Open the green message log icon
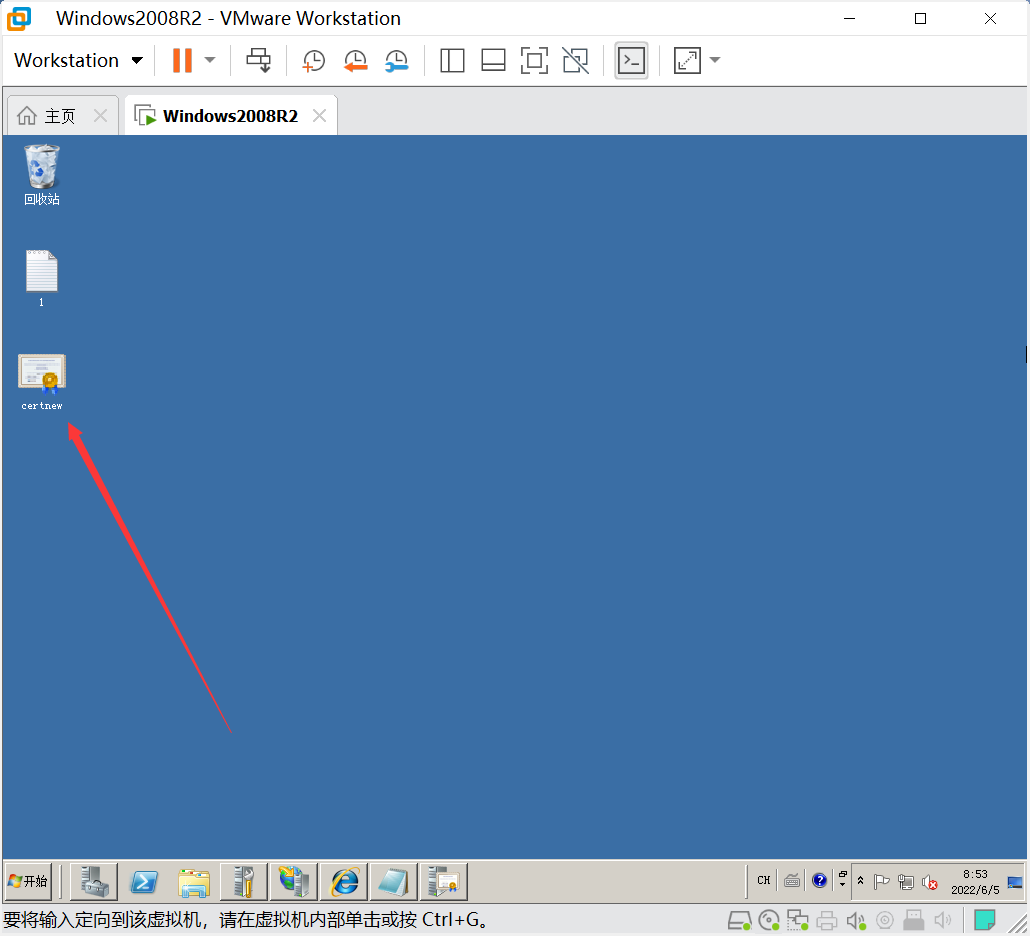This screenshot has width=1030, height=936. pyautogui.click(x=984, y=920)
